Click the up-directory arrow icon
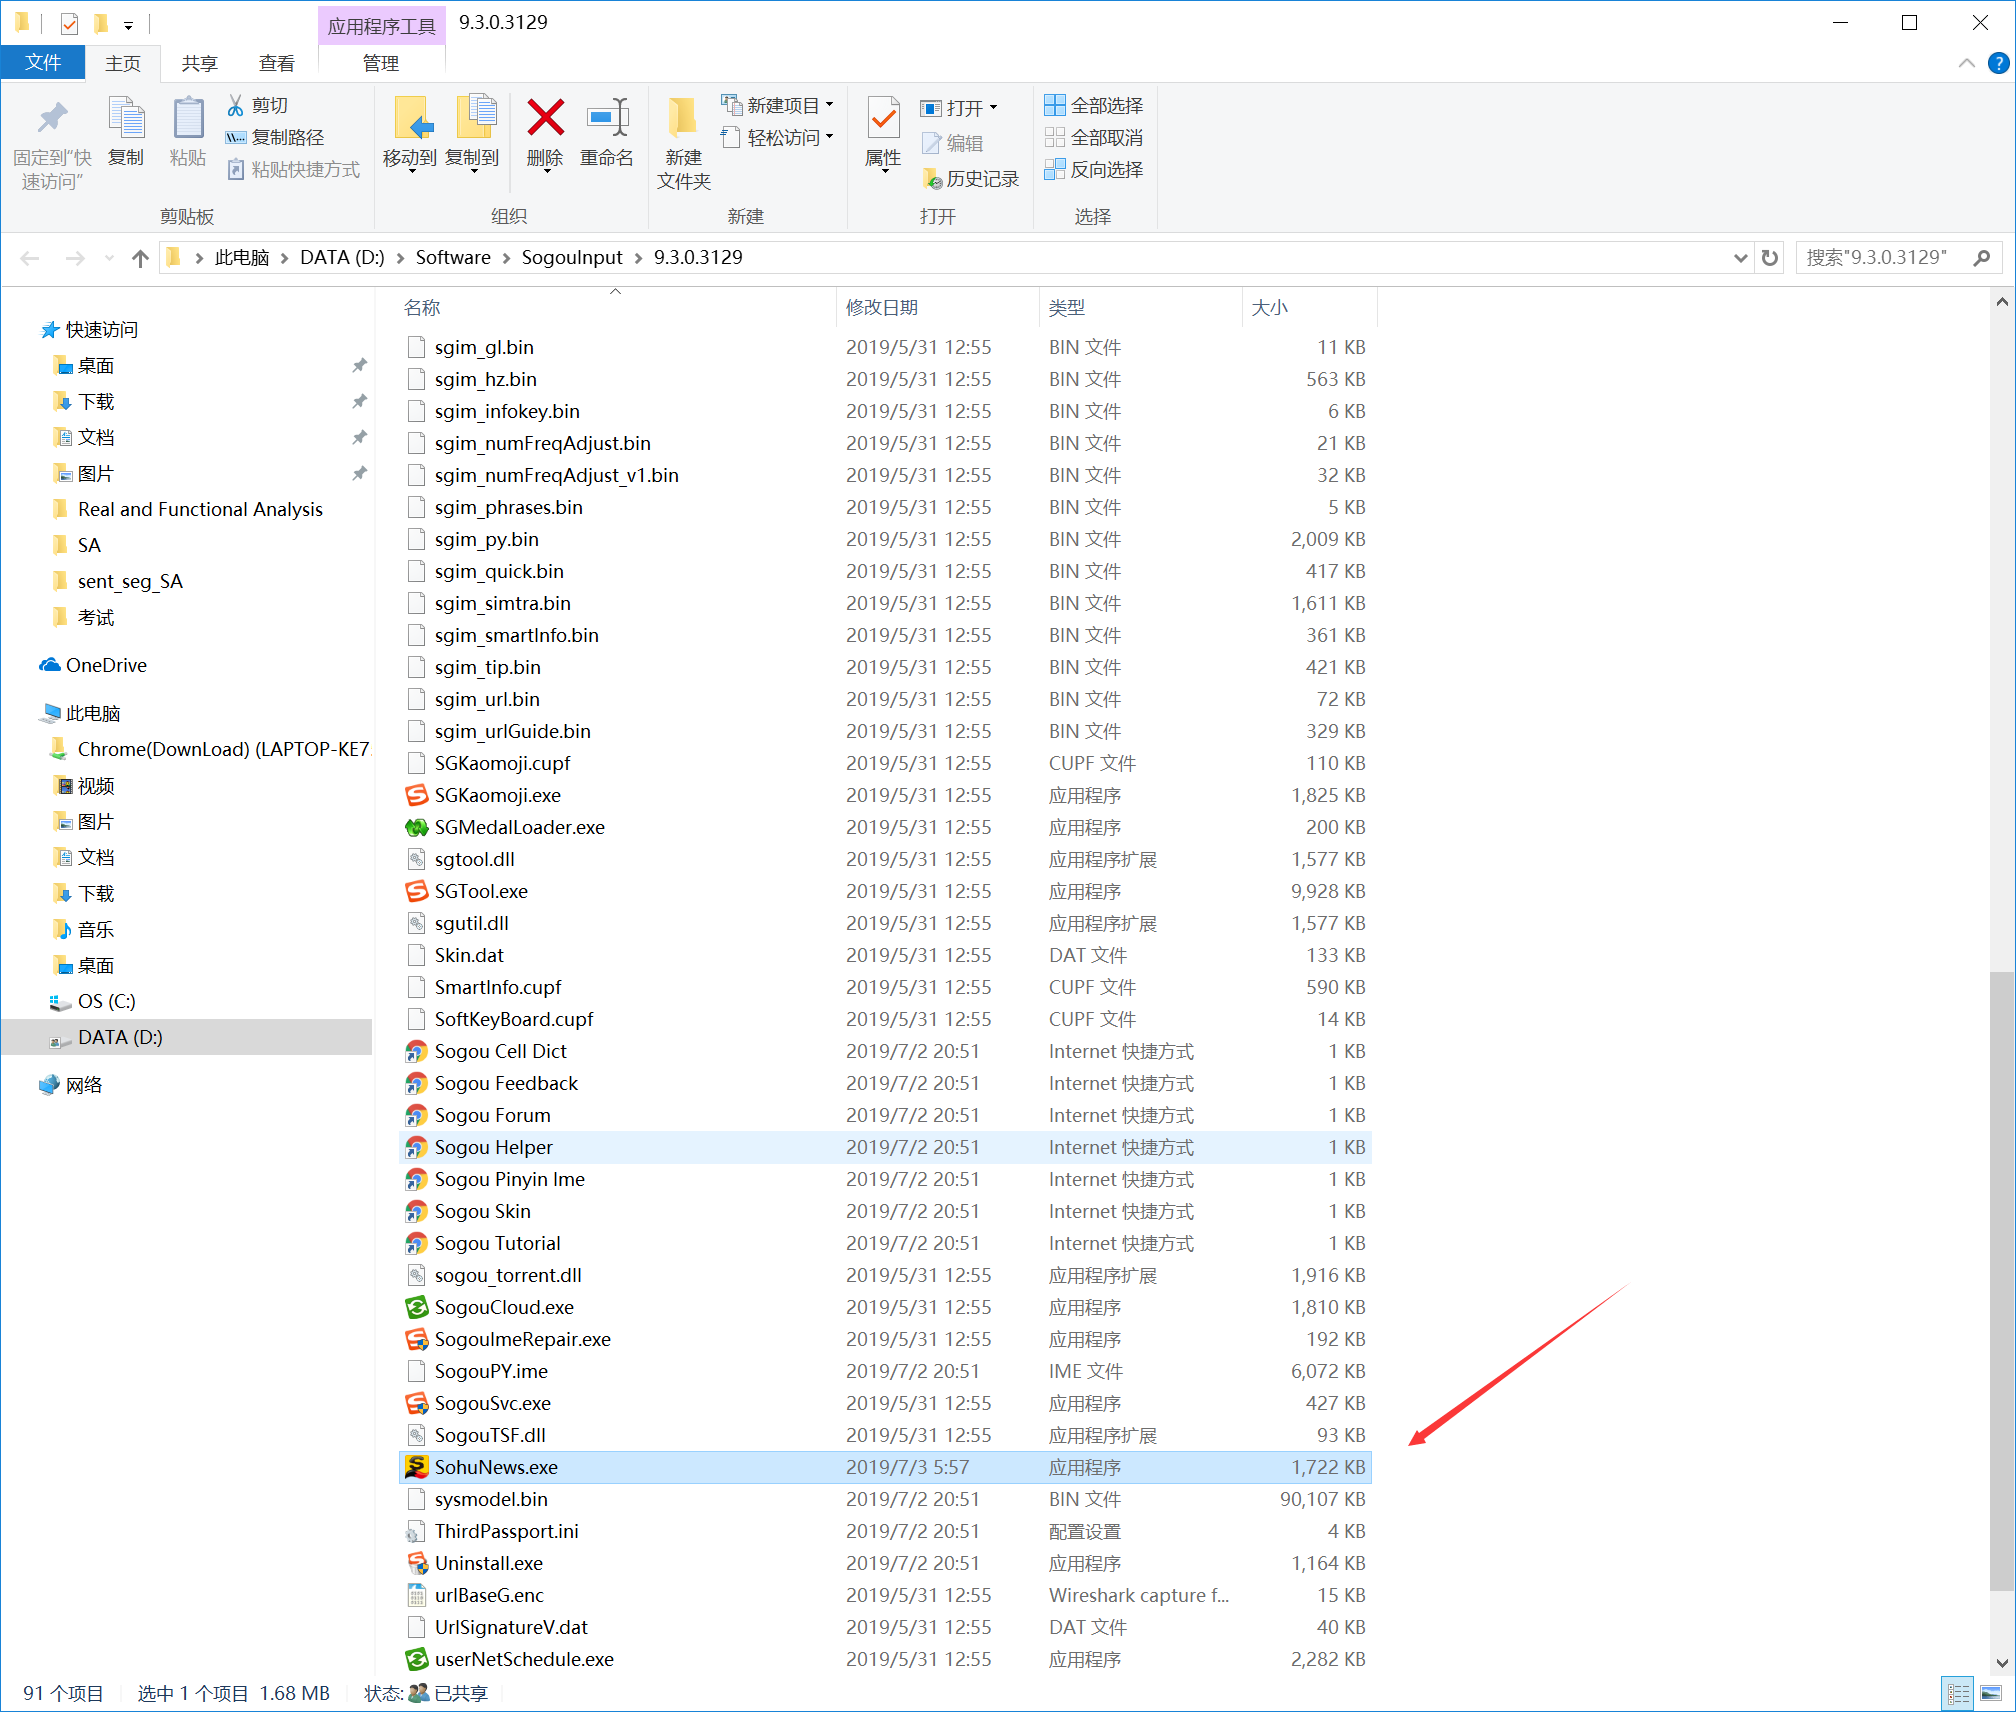The image size is (2016, 1712). (140, 258)
